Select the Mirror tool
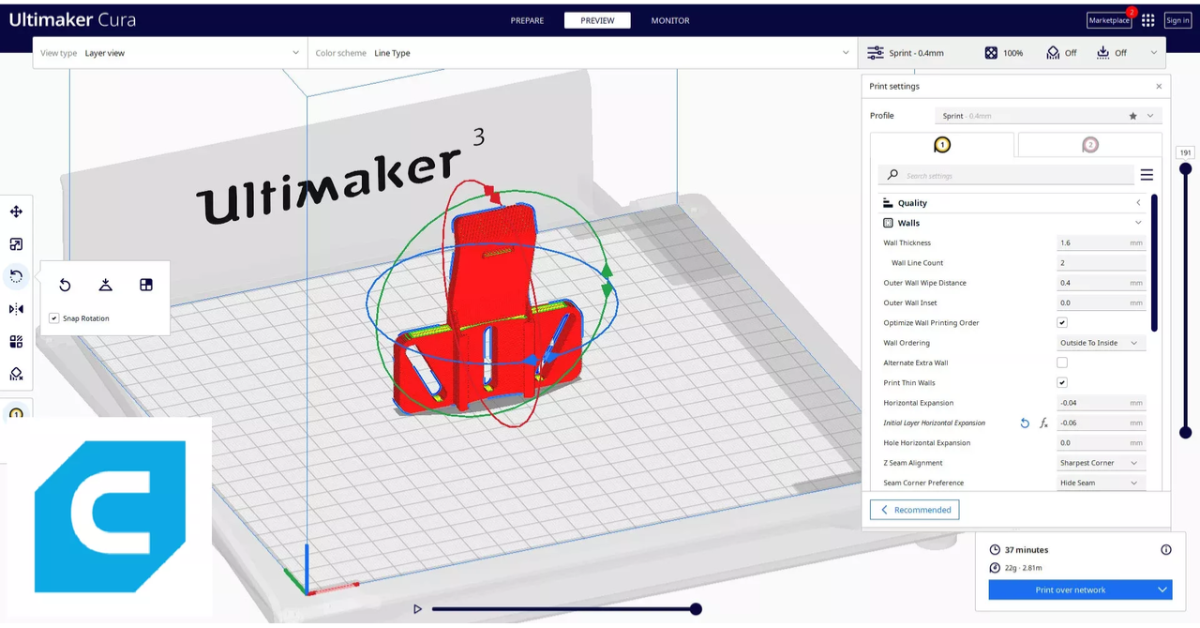This screenshot has height=628, width=1200. 15,308
